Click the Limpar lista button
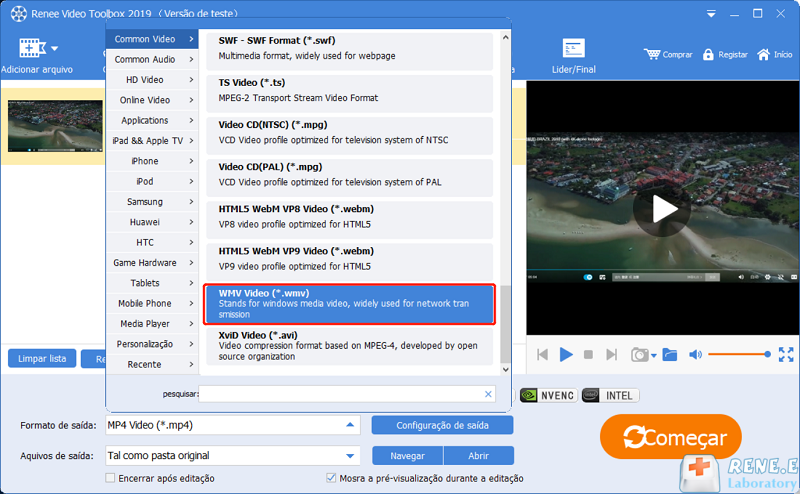 (x=42, y=358)
